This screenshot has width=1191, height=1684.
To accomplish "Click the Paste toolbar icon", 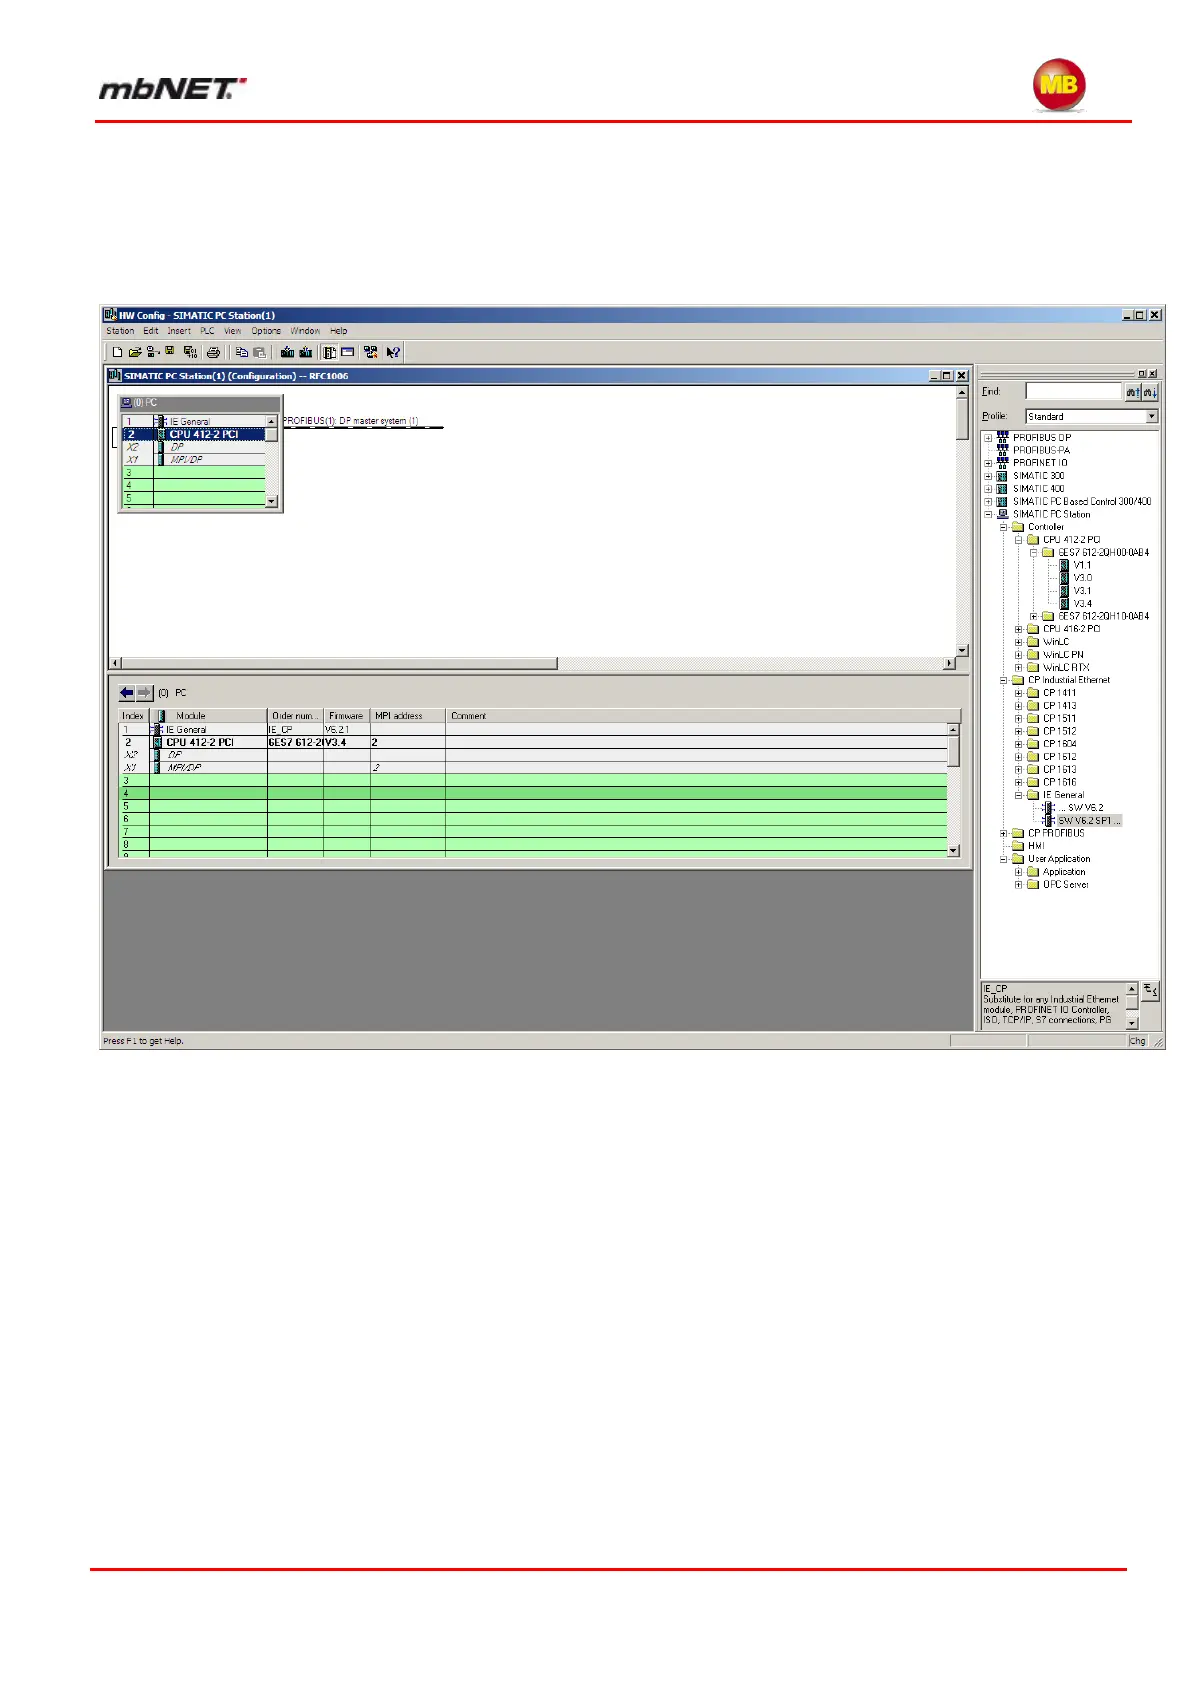I will (260, 352).
